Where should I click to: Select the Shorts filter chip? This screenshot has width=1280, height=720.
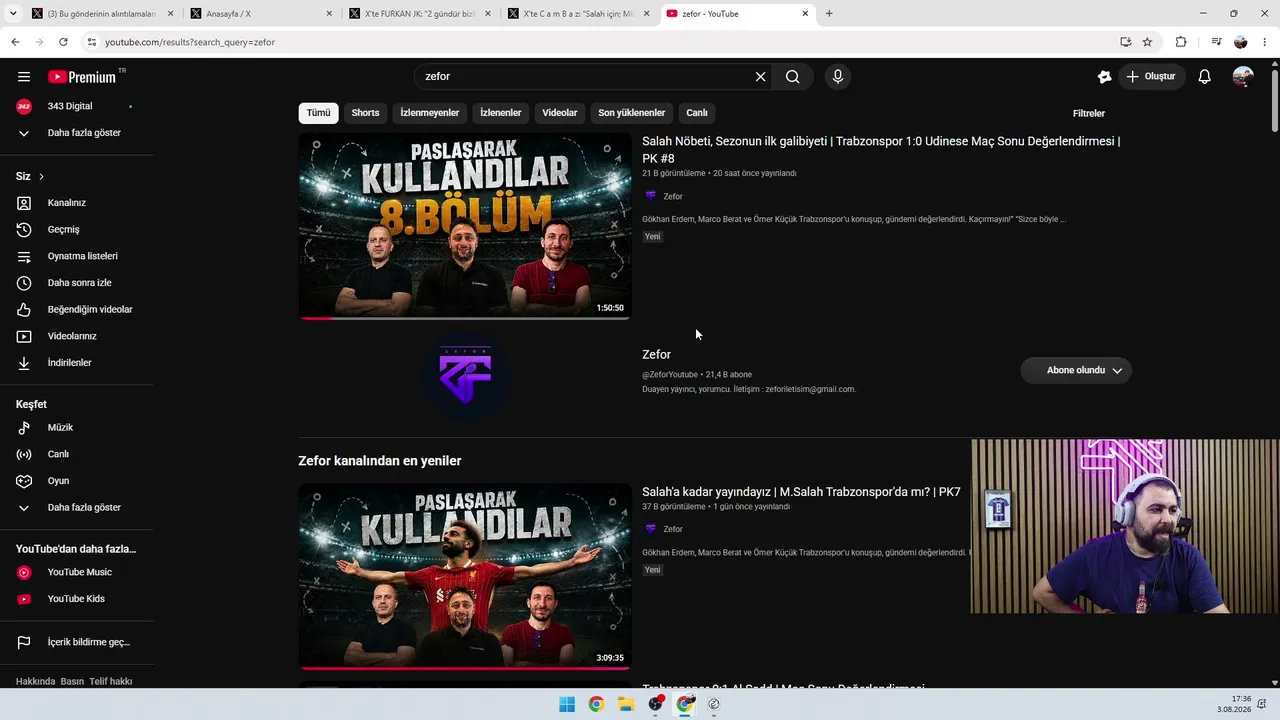365,113
